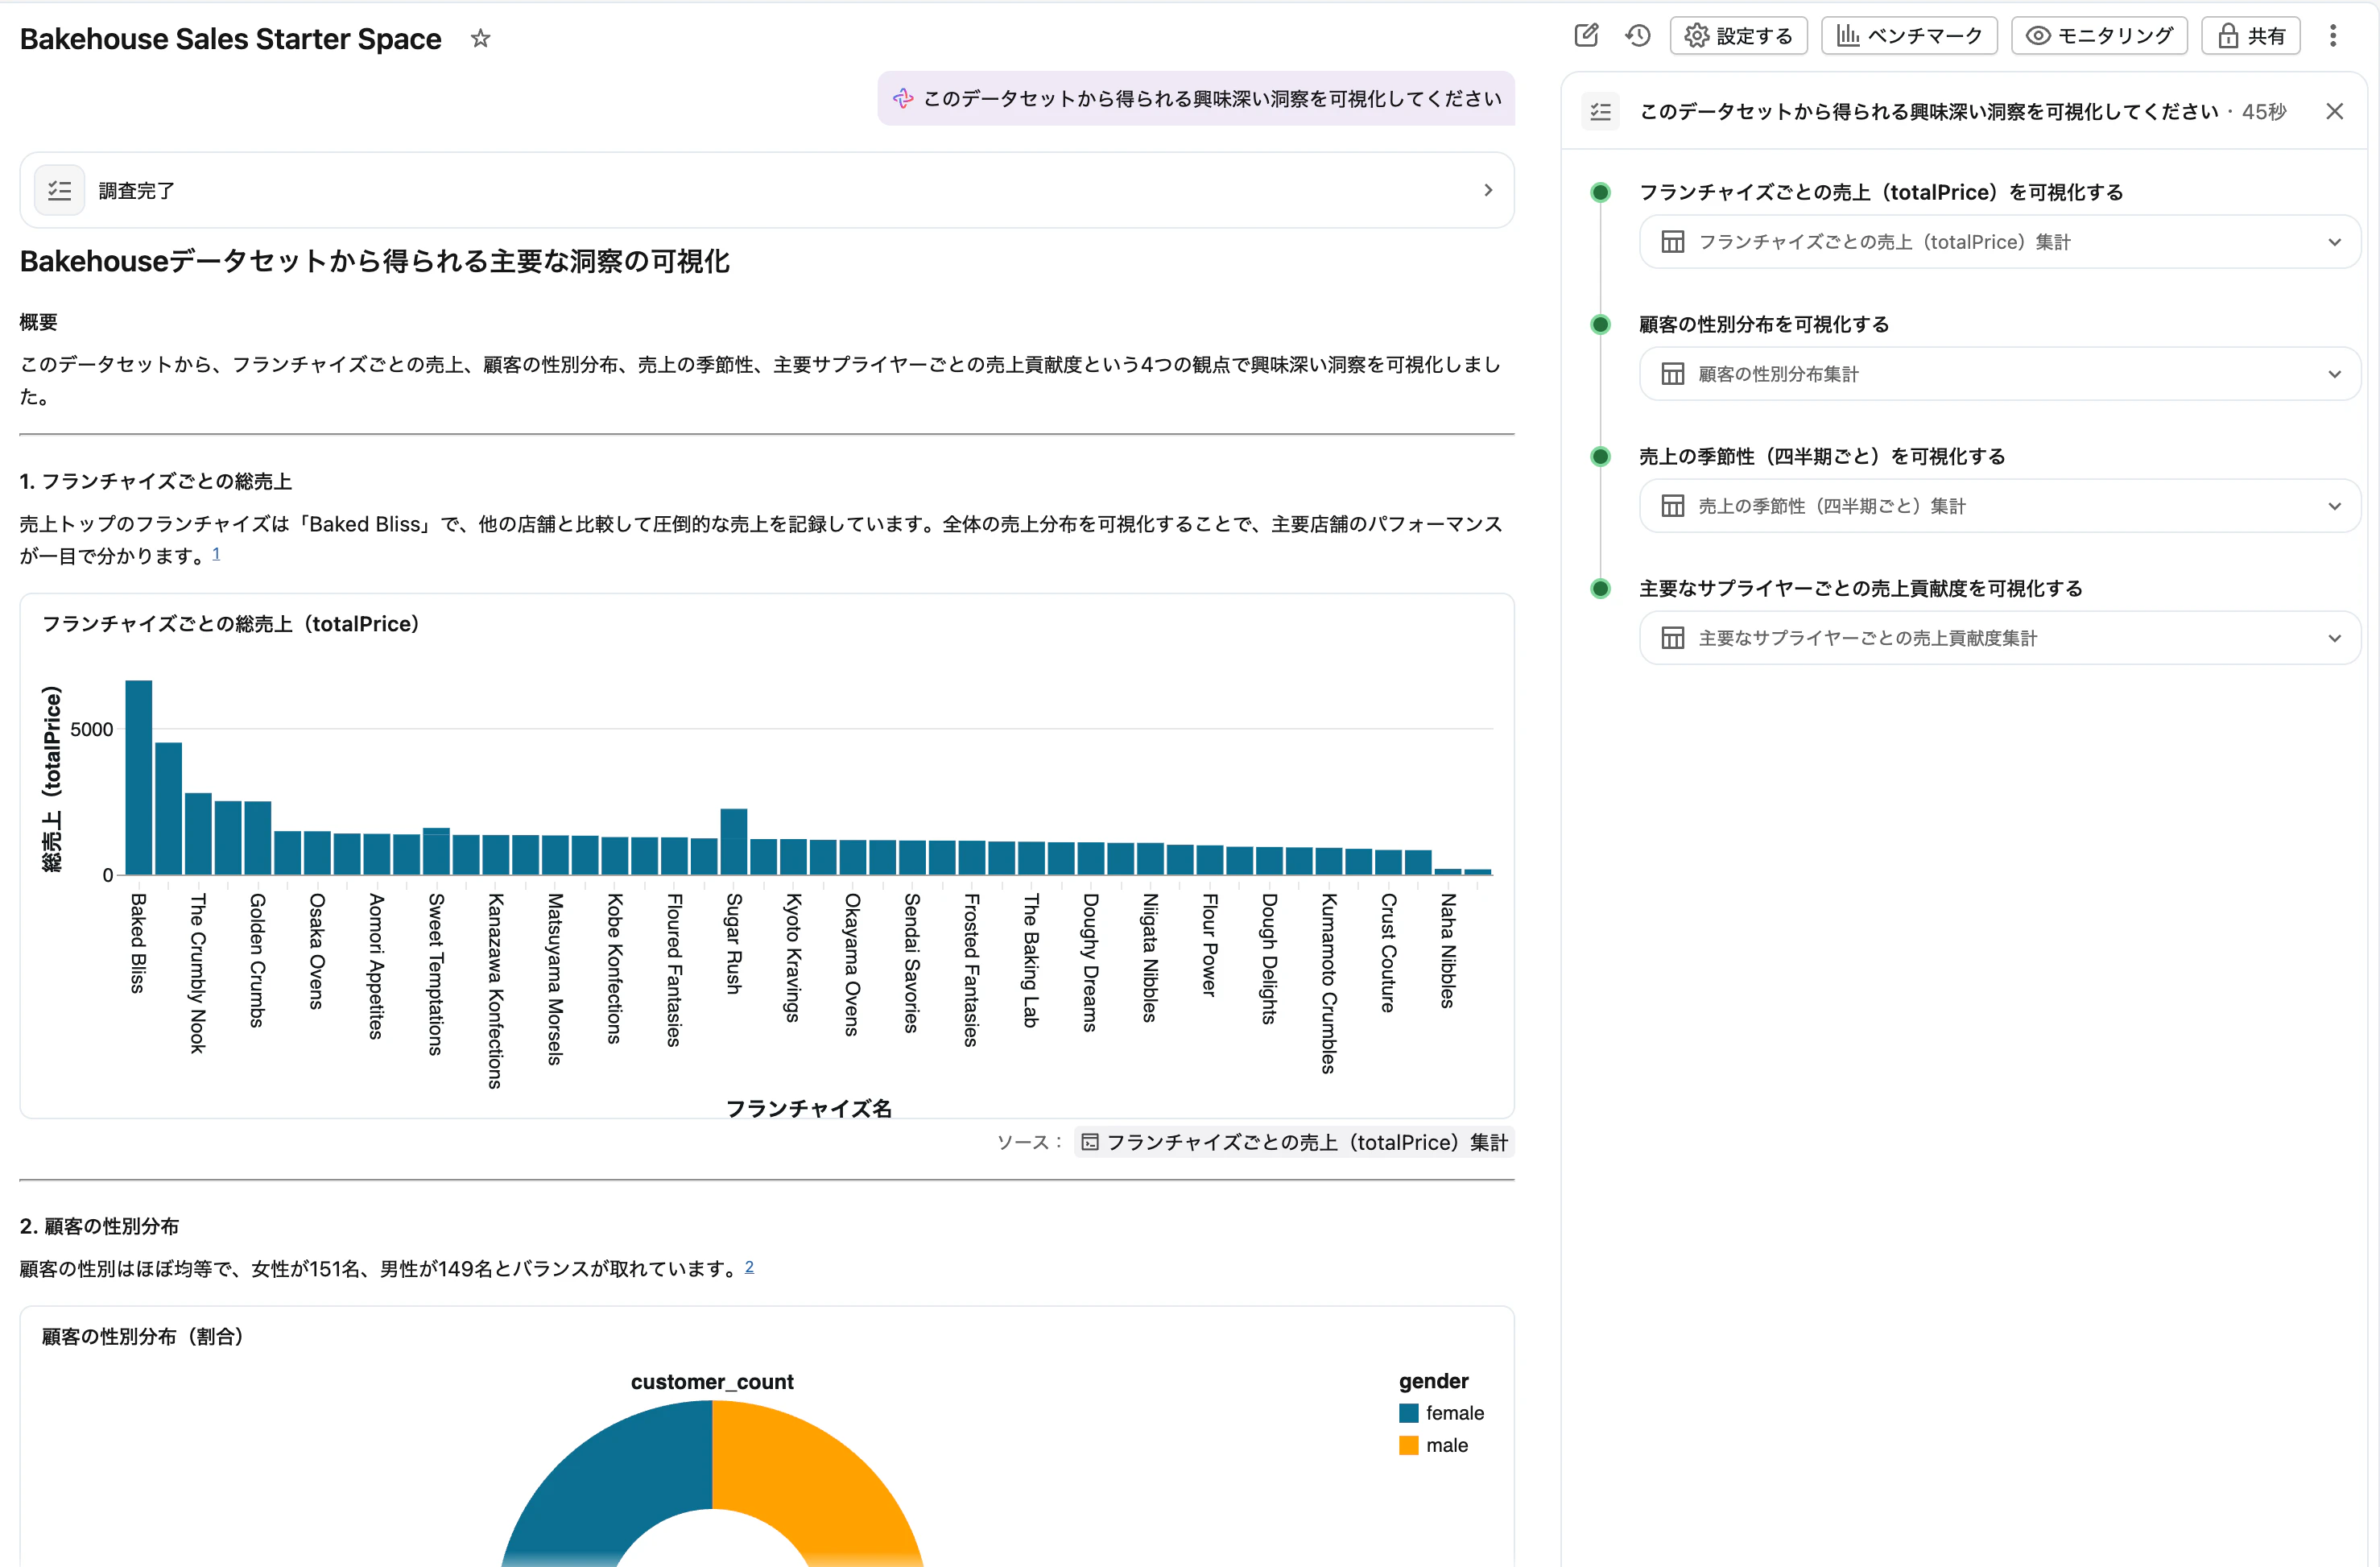
Task: Click the table icon beside 主要なサプライヤーごとの売上貢献度集計
Action: (1674, 637)
